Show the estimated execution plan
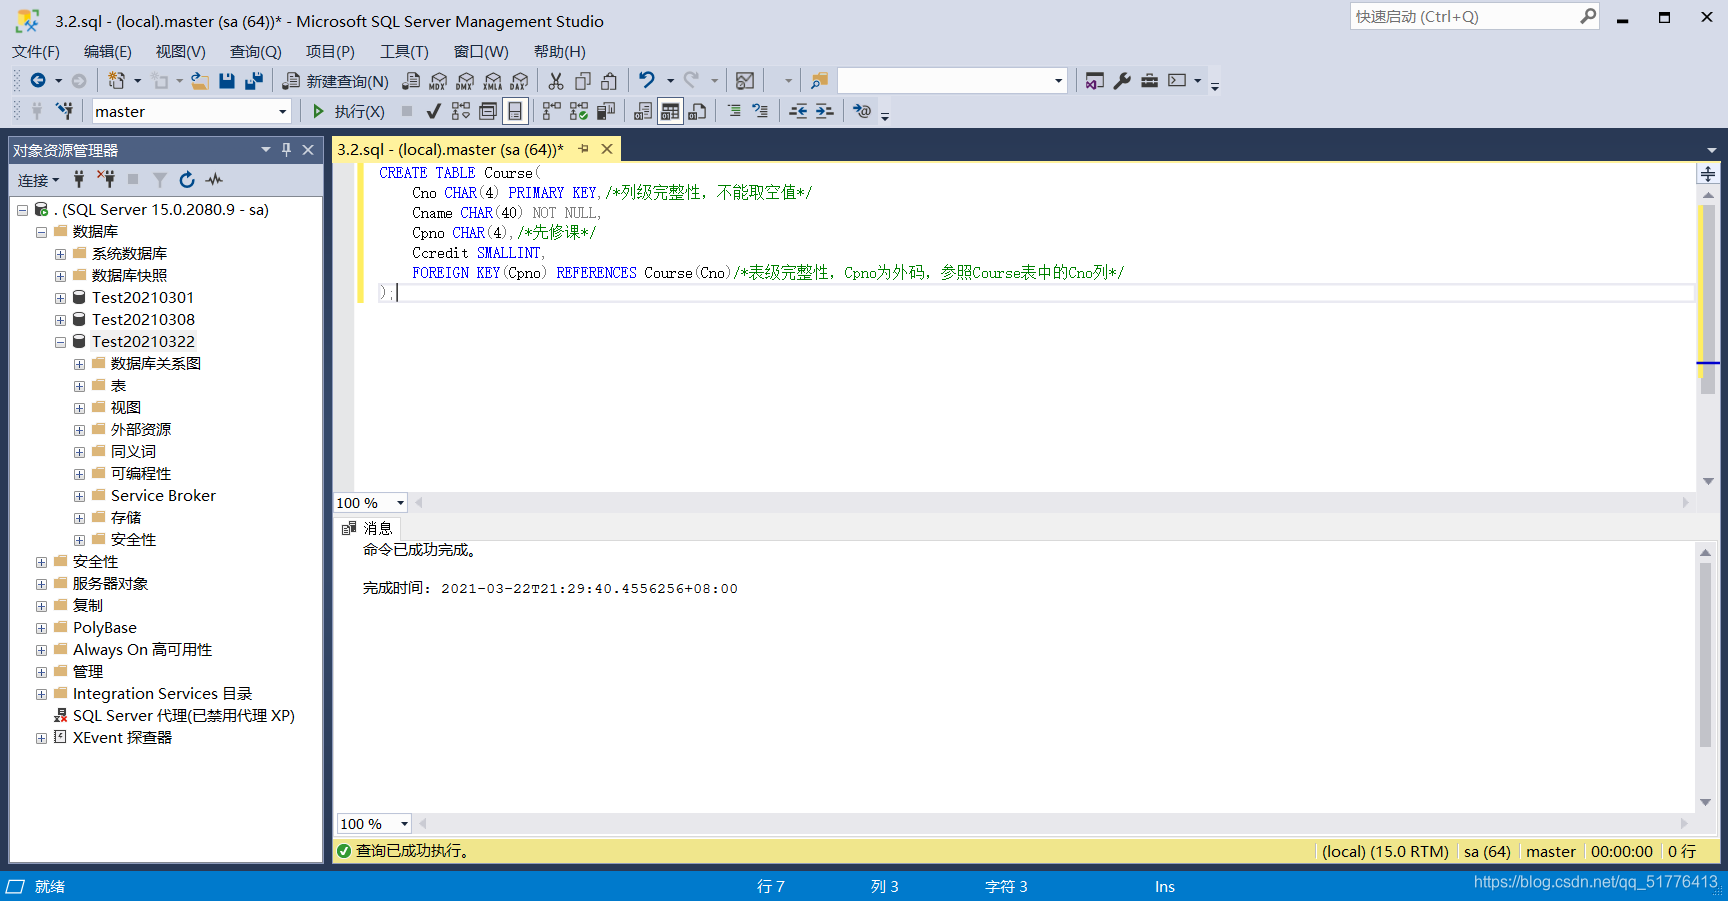1728x901 pixels. pyautogui.click(x=461, y=111)
